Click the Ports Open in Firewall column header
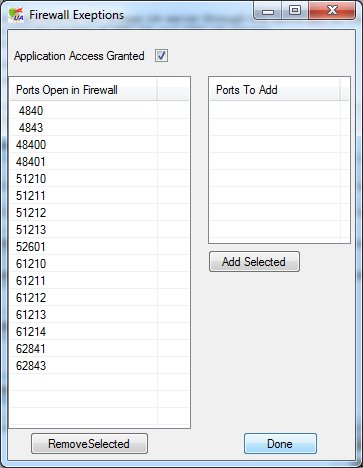The height and width of the screenshot is (468, 363). [84, 90]
